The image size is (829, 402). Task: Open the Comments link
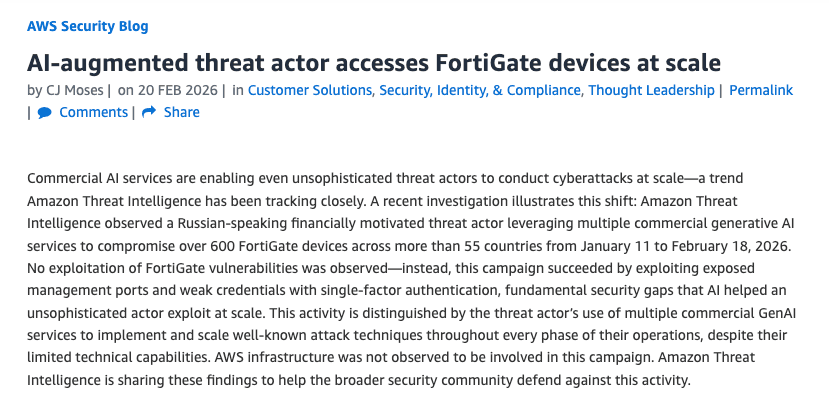coord(93,113)
